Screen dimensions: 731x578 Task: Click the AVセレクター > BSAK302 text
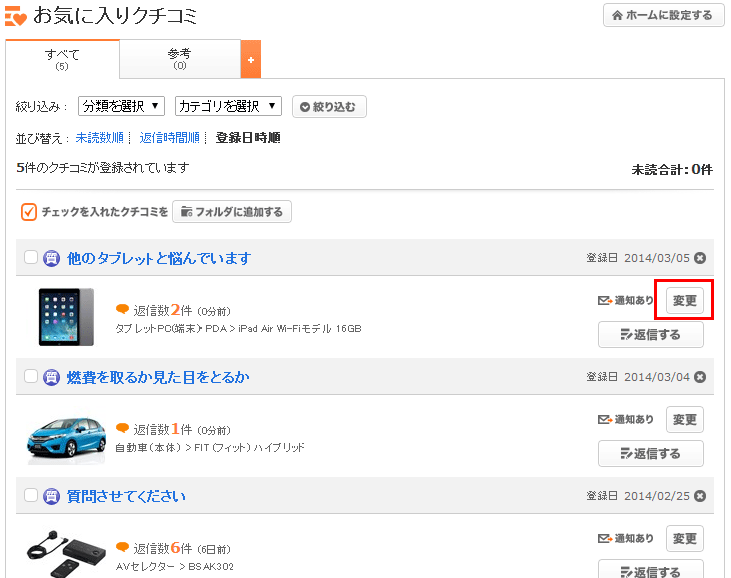(x=174, y=566)
